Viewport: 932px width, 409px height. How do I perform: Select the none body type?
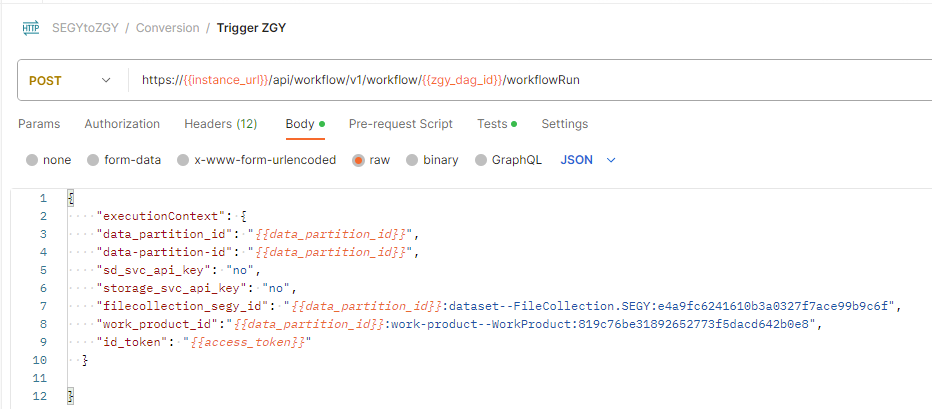(x=49, y=160)
